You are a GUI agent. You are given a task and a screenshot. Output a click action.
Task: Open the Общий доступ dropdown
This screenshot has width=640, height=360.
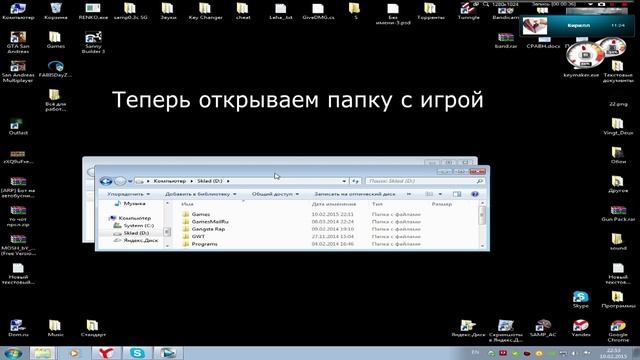click(275, 194)
